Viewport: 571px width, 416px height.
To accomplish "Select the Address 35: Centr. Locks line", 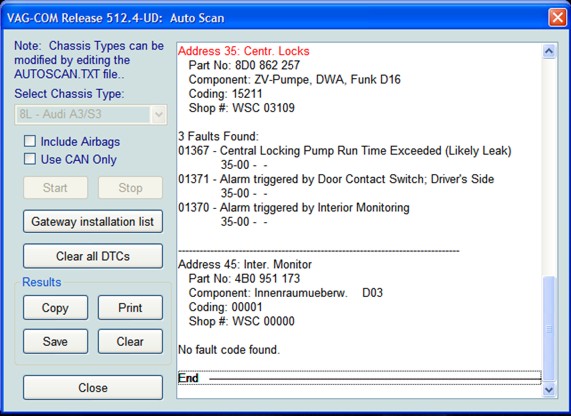I will coord(244,51).
